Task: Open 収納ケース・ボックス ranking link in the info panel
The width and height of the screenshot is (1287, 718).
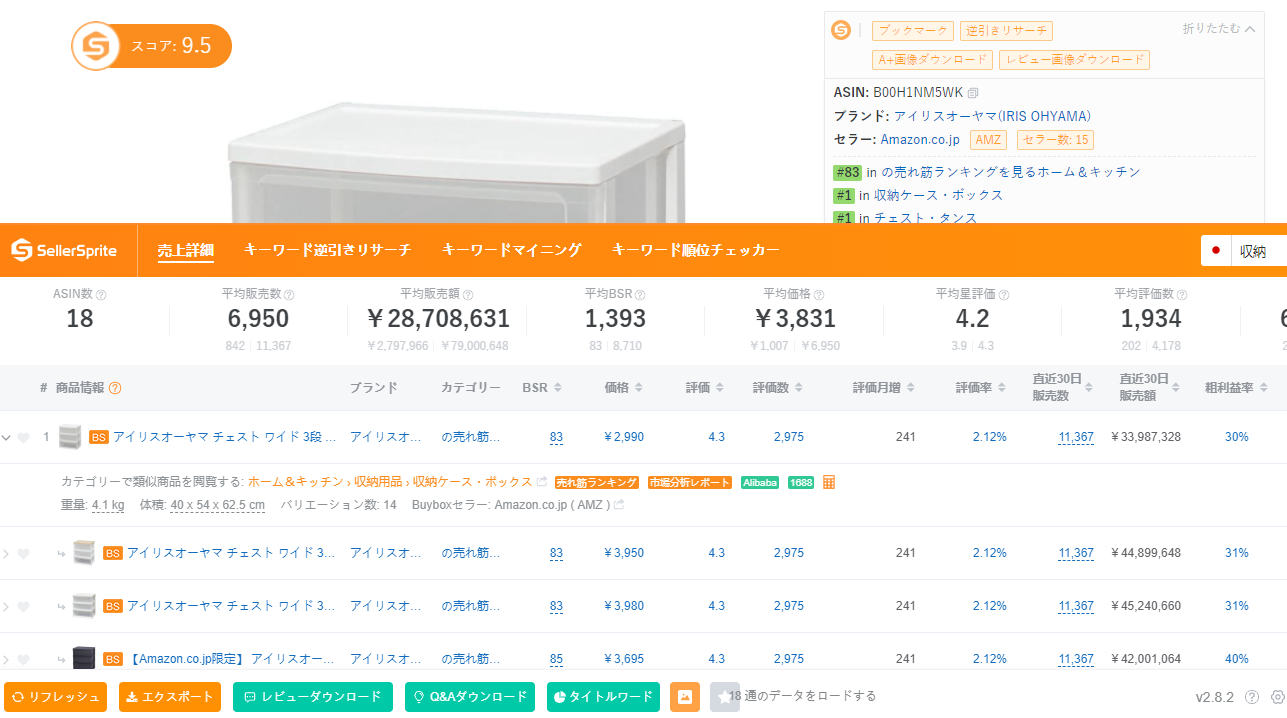Action: coord(938,195)
